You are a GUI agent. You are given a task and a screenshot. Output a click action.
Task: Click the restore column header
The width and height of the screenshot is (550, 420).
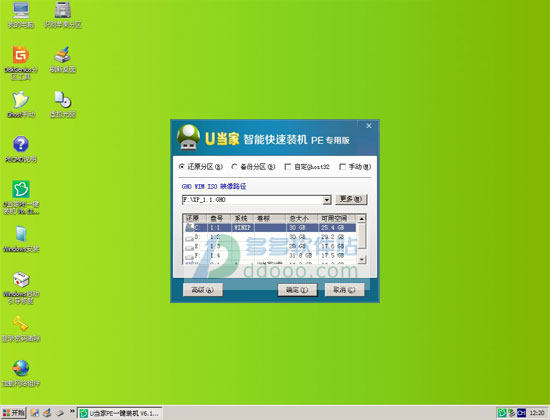195,219
